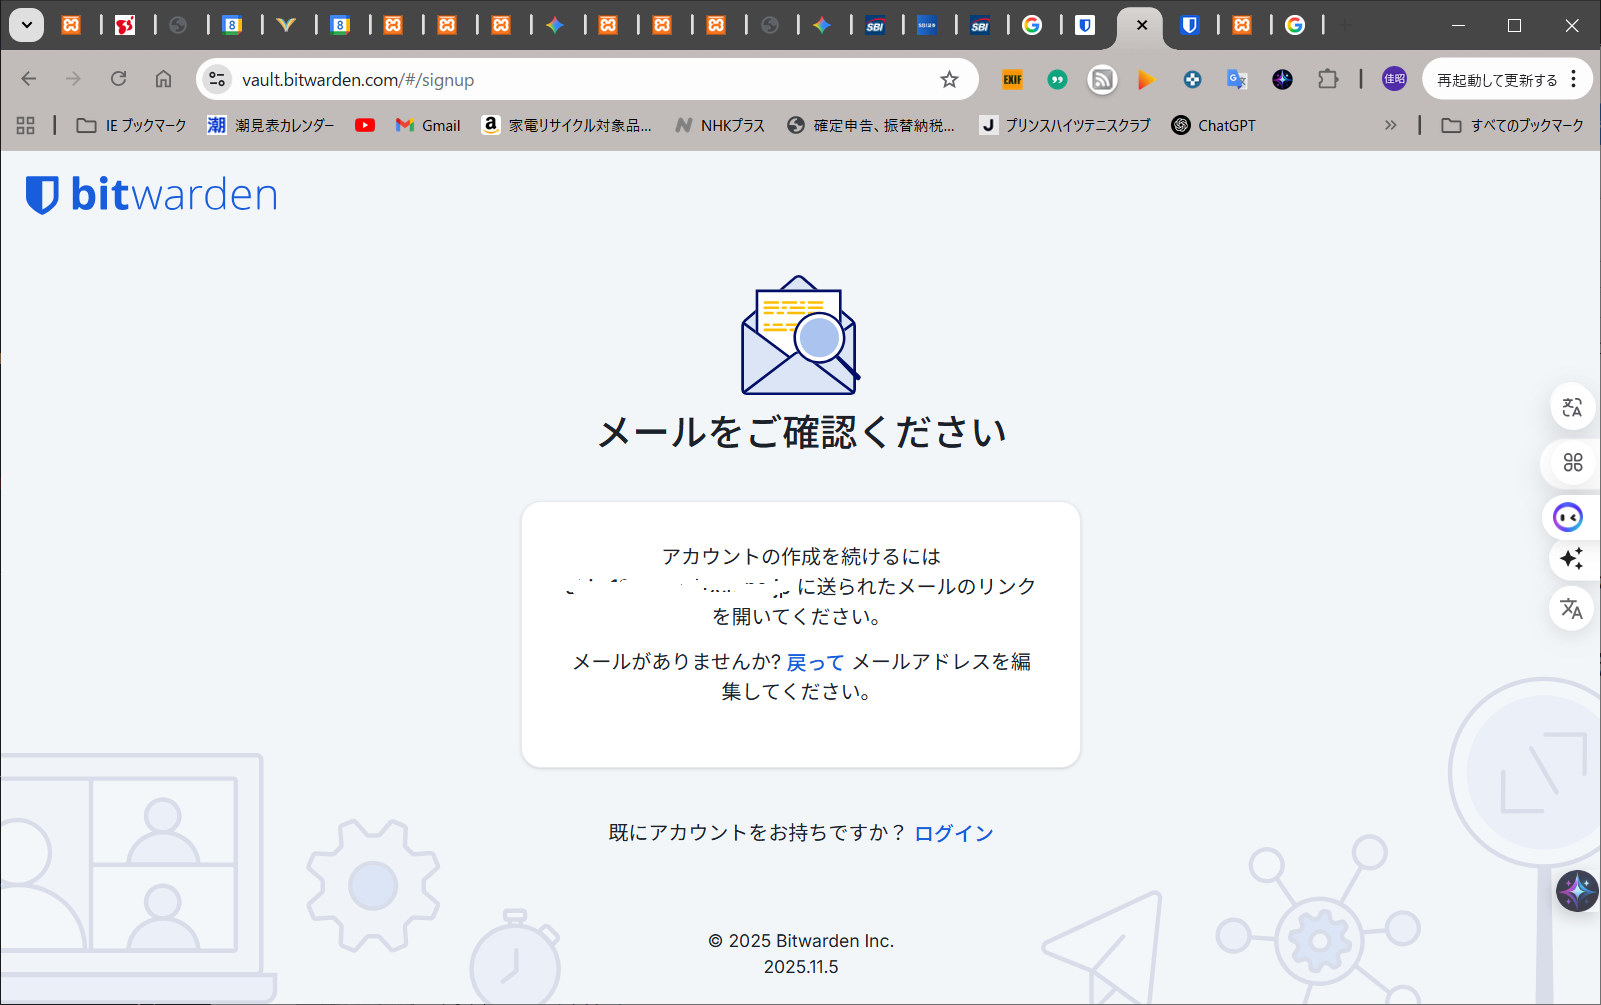Viewport: 1601px width, 1005px height.
Task: Open the Chrome three-dot menu
Action: click(1574, 79)
